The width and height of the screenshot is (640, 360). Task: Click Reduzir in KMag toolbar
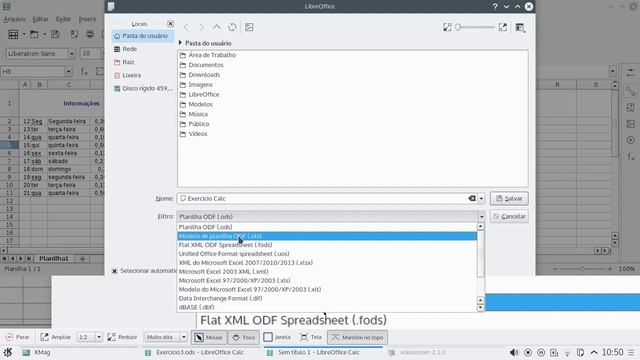pyautogui.click(x=122, y=337)
